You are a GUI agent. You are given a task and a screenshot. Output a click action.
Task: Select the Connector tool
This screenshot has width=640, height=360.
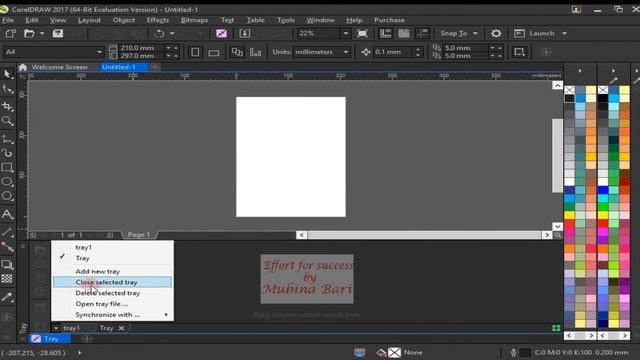click(7, 247)
